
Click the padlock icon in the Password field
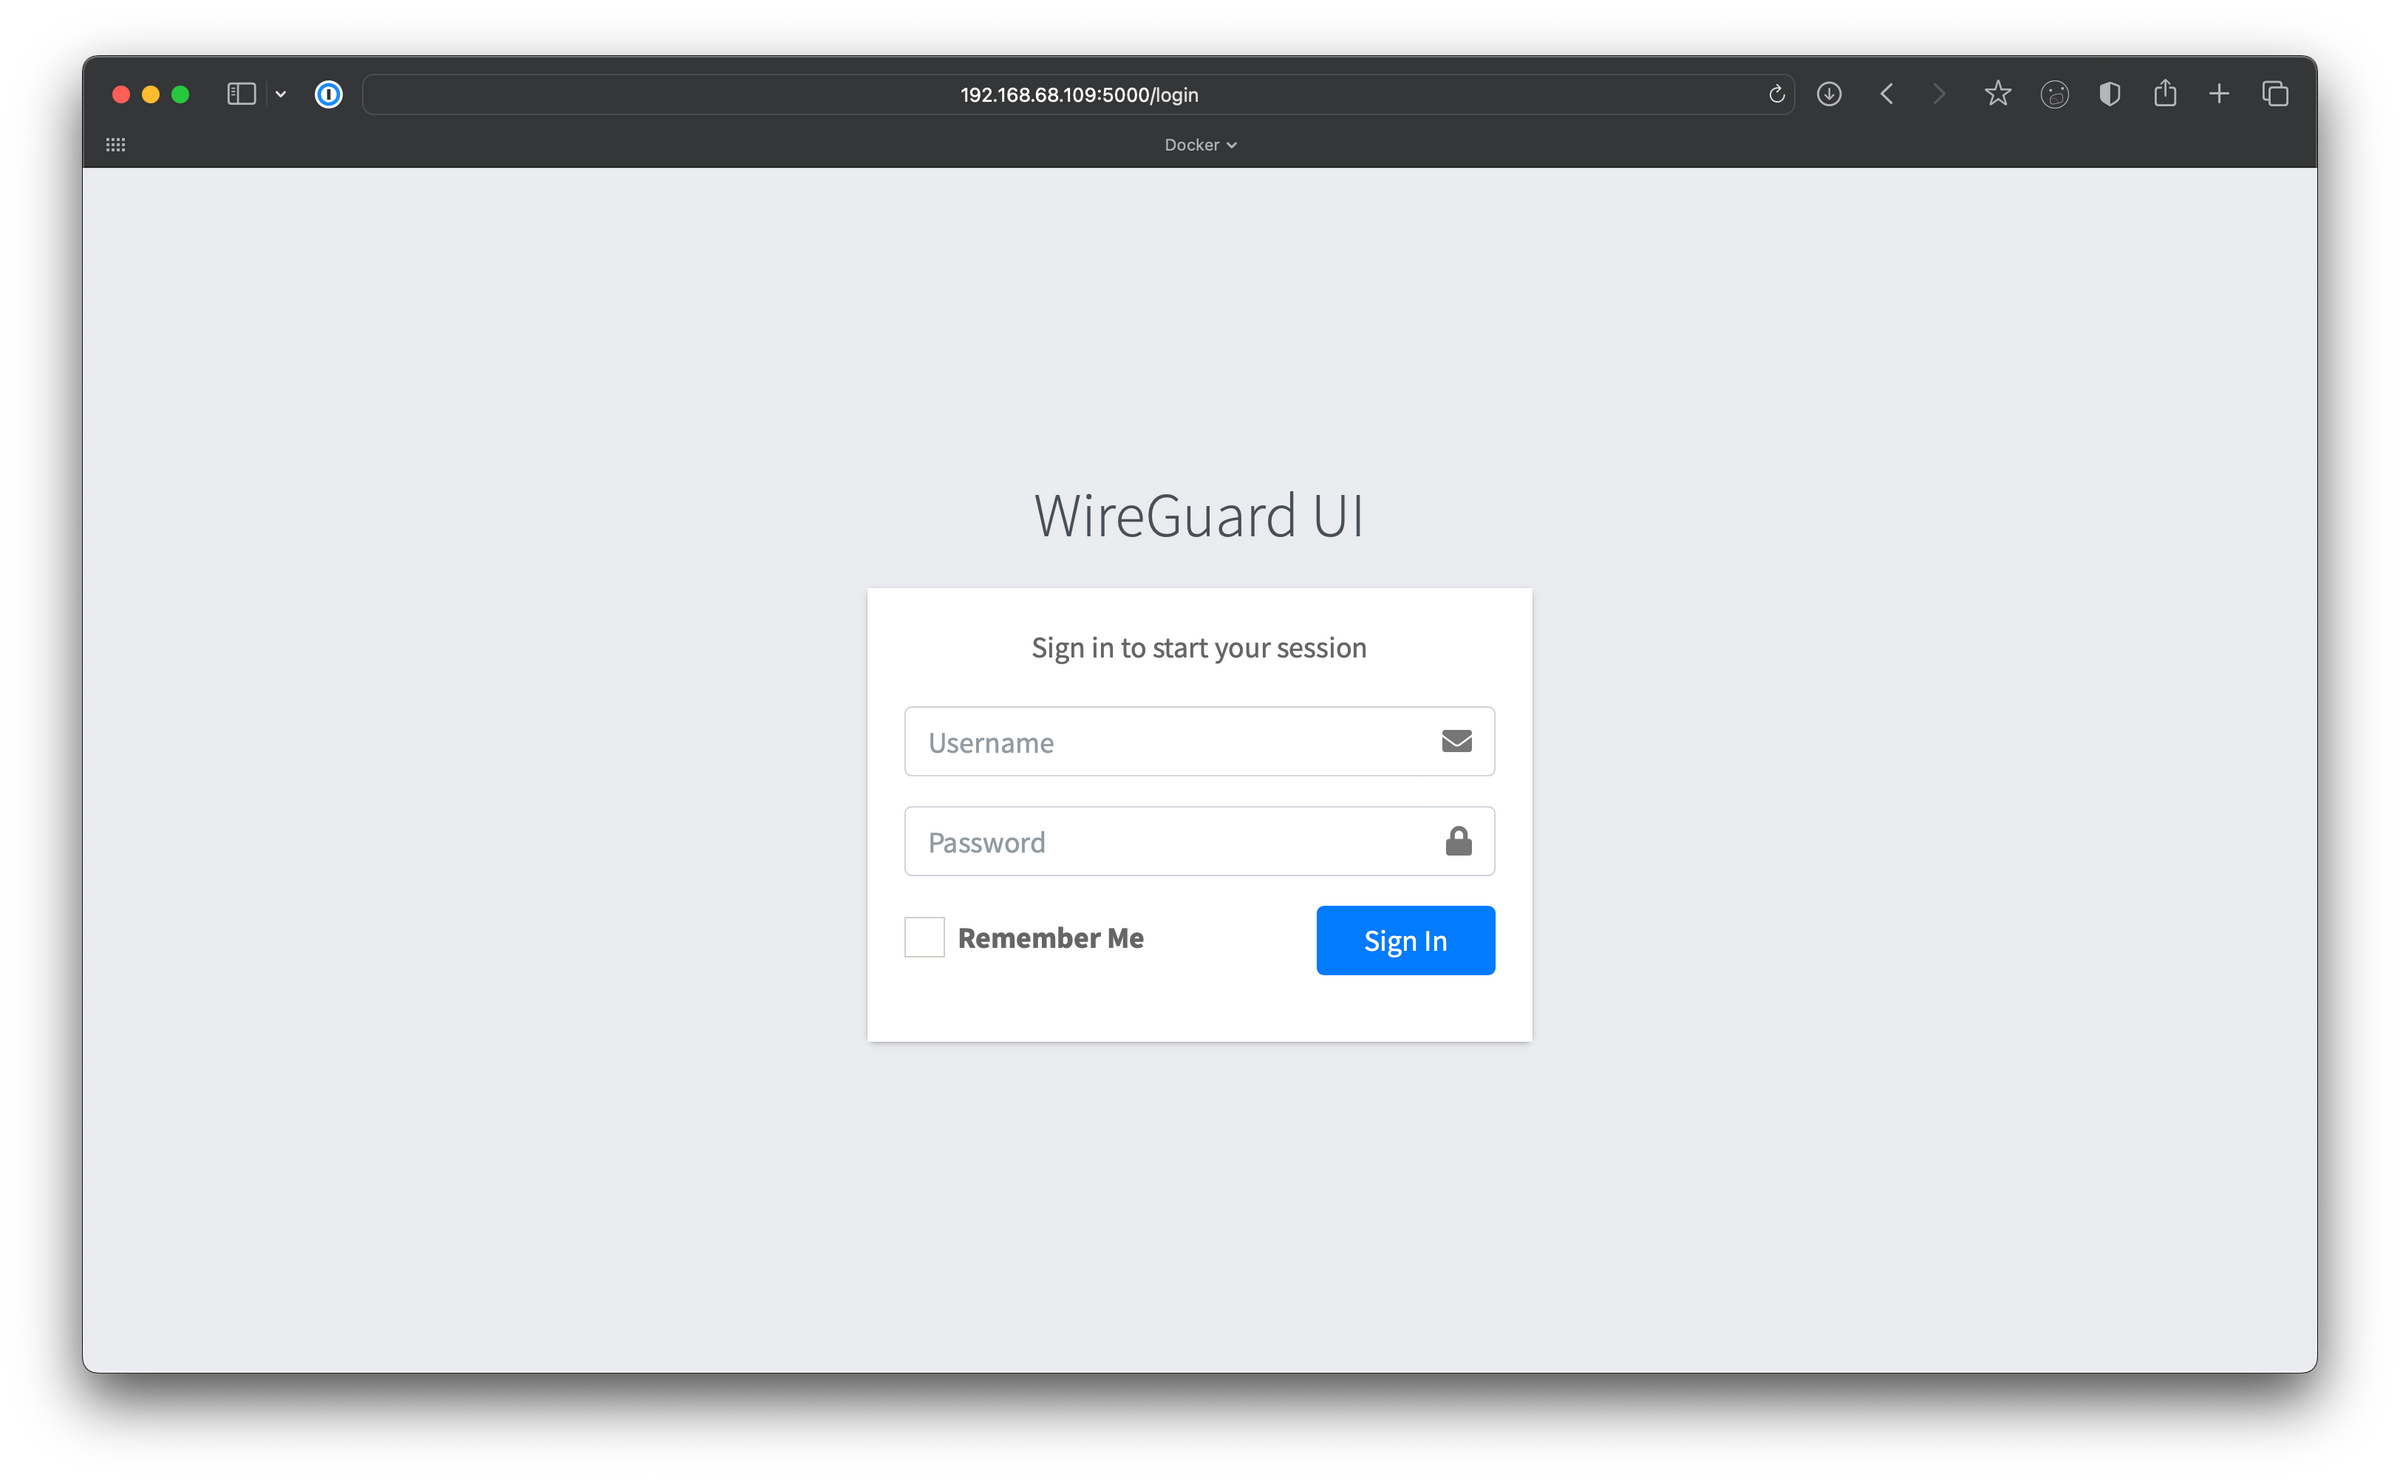click(x=1458, y=841)
